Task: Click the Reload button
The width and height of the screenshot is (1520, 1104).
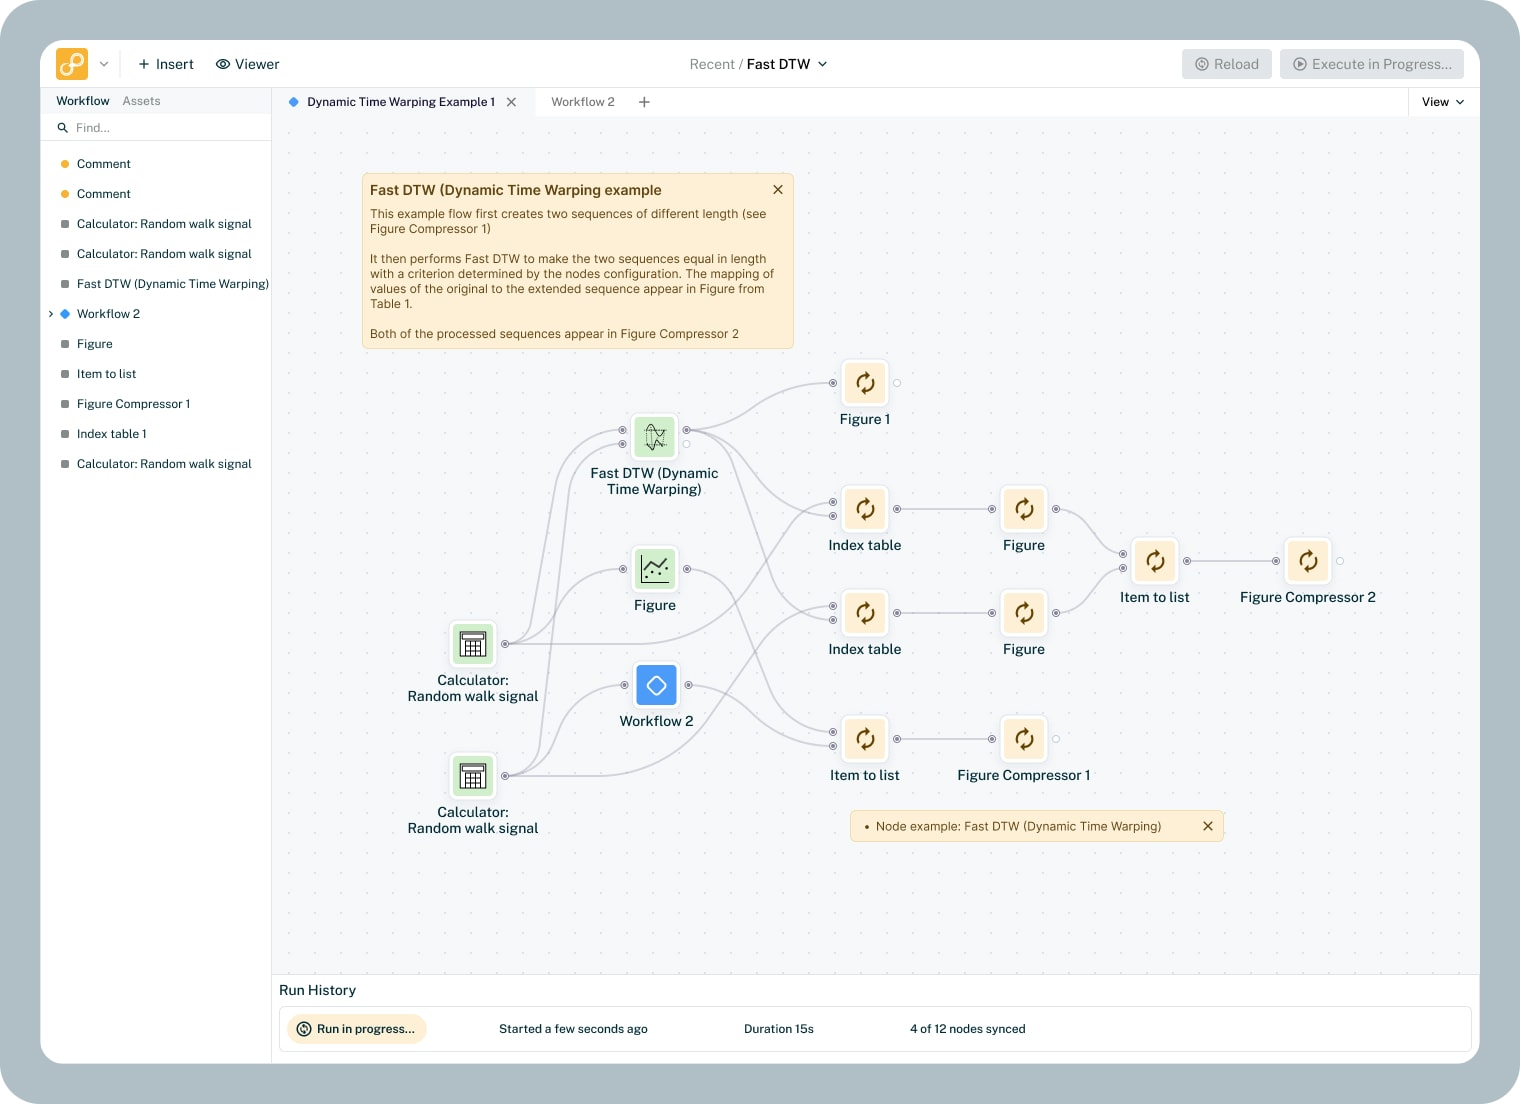Action: click(x=1227, y=64)
